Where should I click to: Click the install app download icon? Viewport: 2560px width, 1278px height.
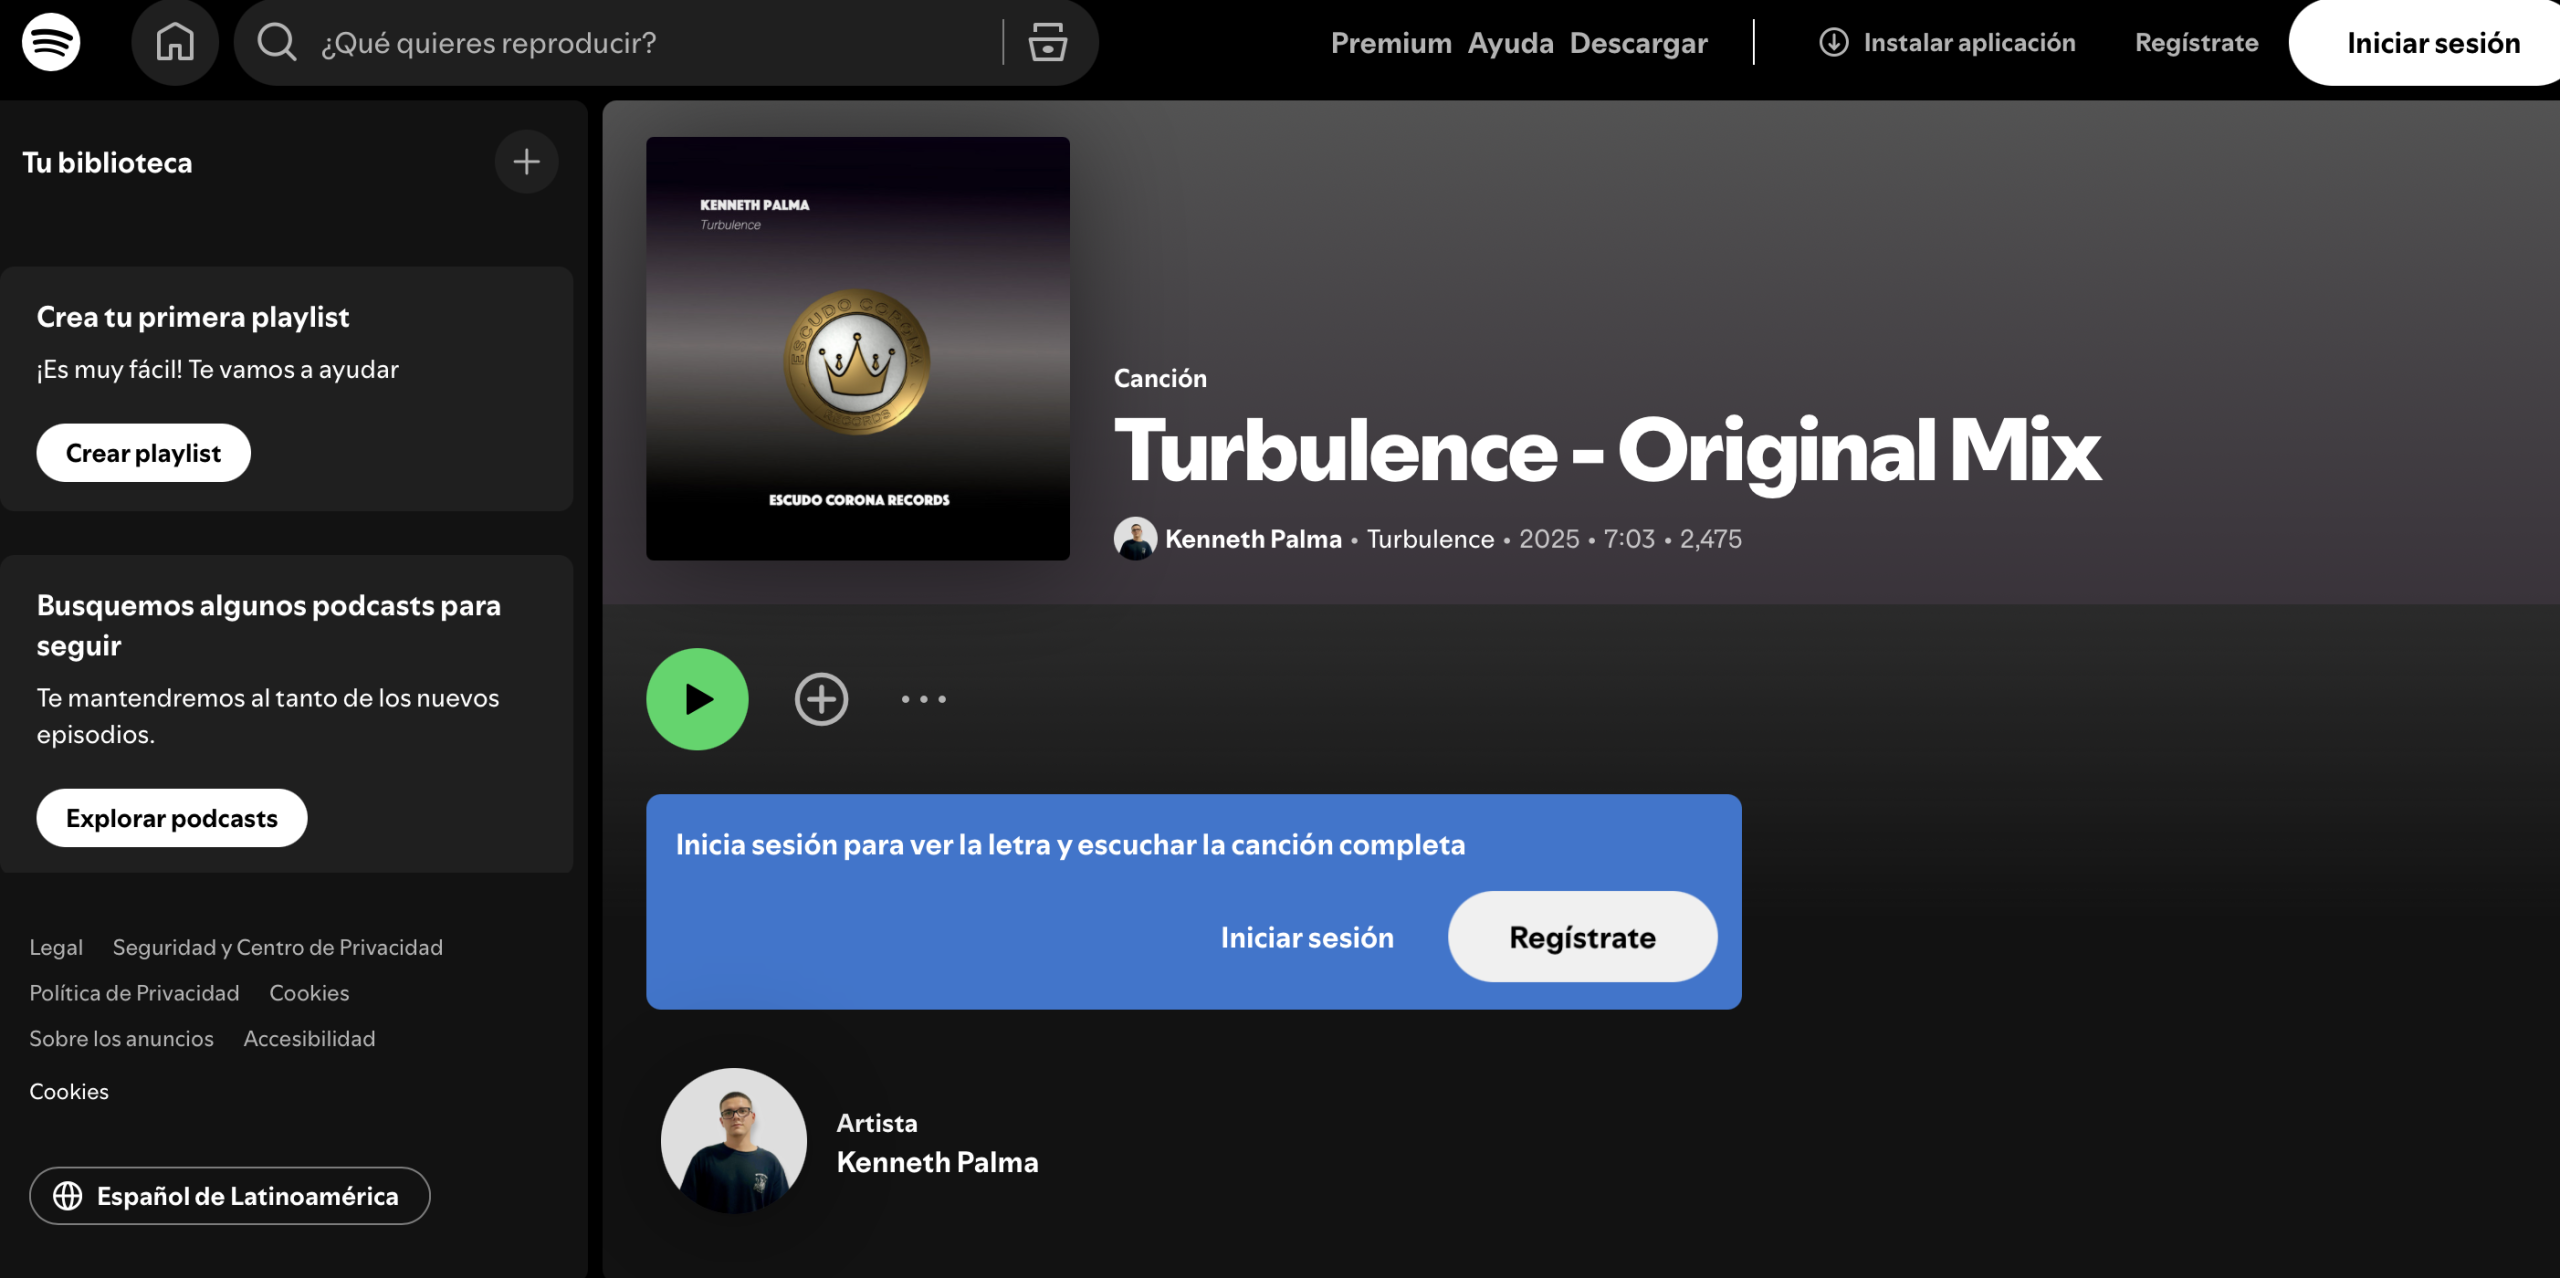1833,42
